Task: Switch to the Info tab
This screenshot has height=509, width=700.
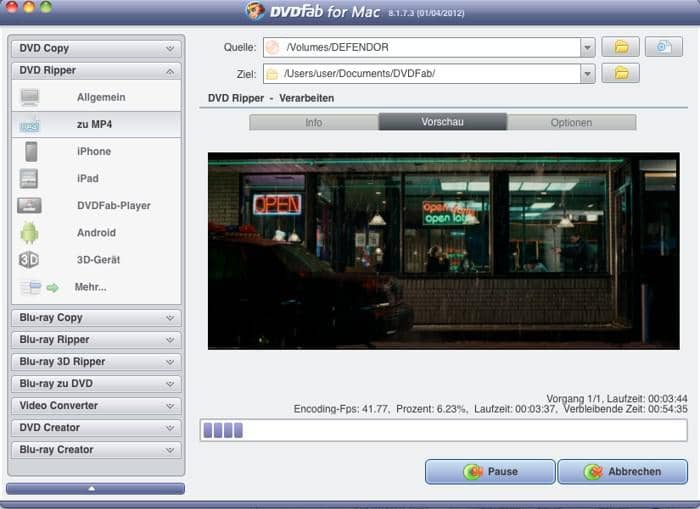Action: (x=314, y=122)
